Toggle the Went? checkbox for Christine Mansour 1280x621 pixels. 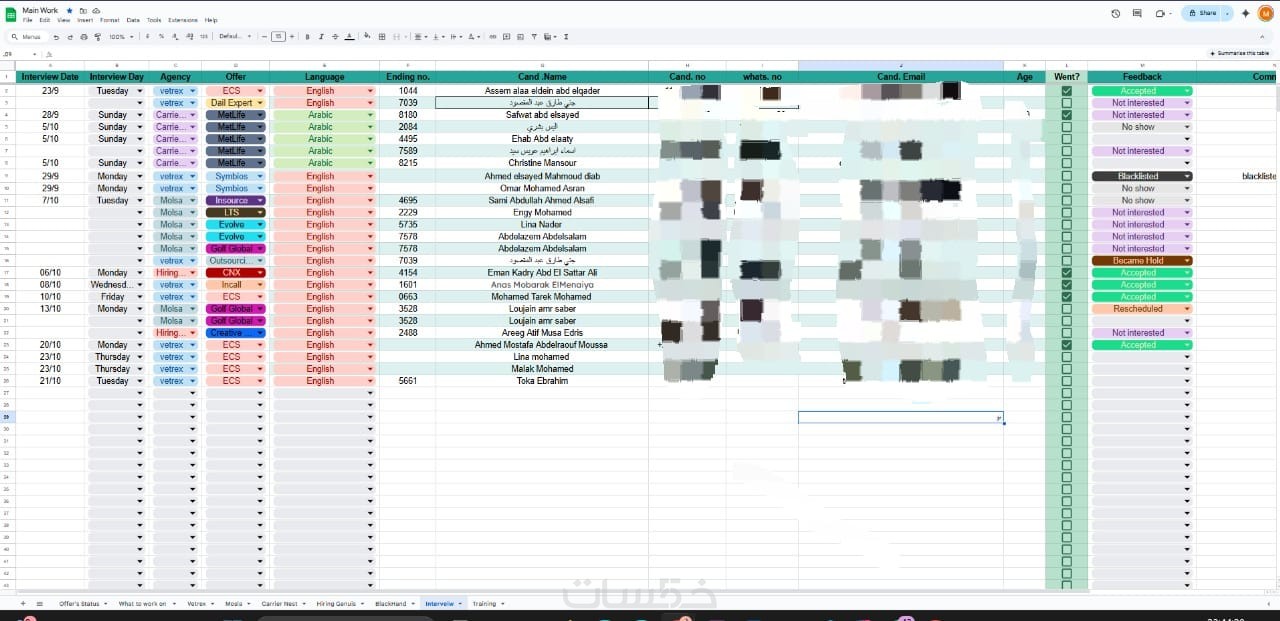(x=1066, y=163)
